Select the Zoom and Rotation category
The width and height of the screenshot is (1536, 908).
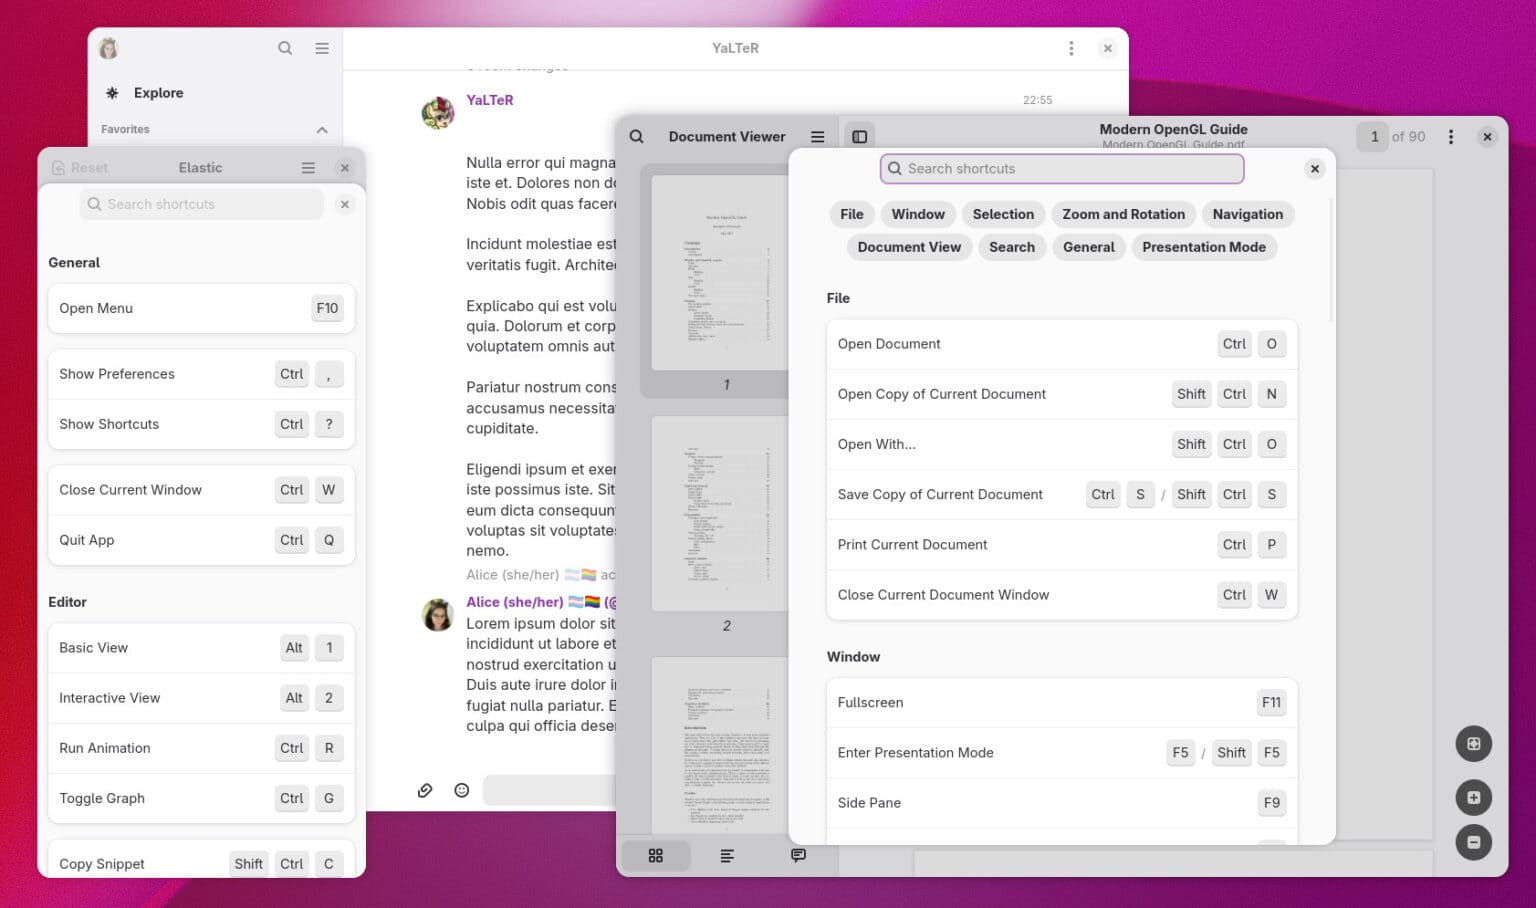point(1123,214)
